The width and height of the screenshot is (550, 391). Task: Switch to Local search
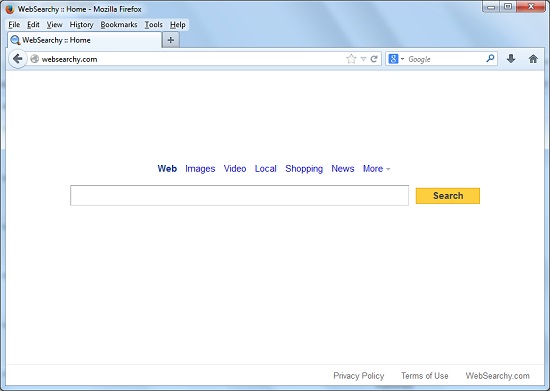(266, 169)
